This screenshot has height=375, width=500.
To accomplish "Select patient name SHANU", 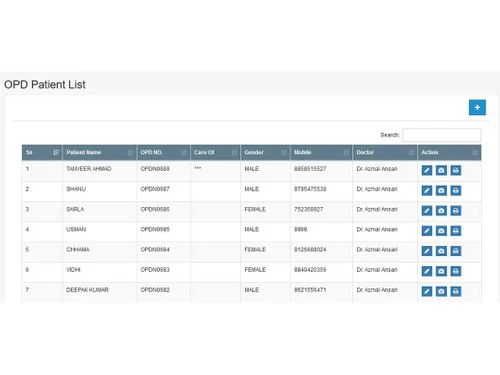I will pyautogui.click(x=76, y=189).
